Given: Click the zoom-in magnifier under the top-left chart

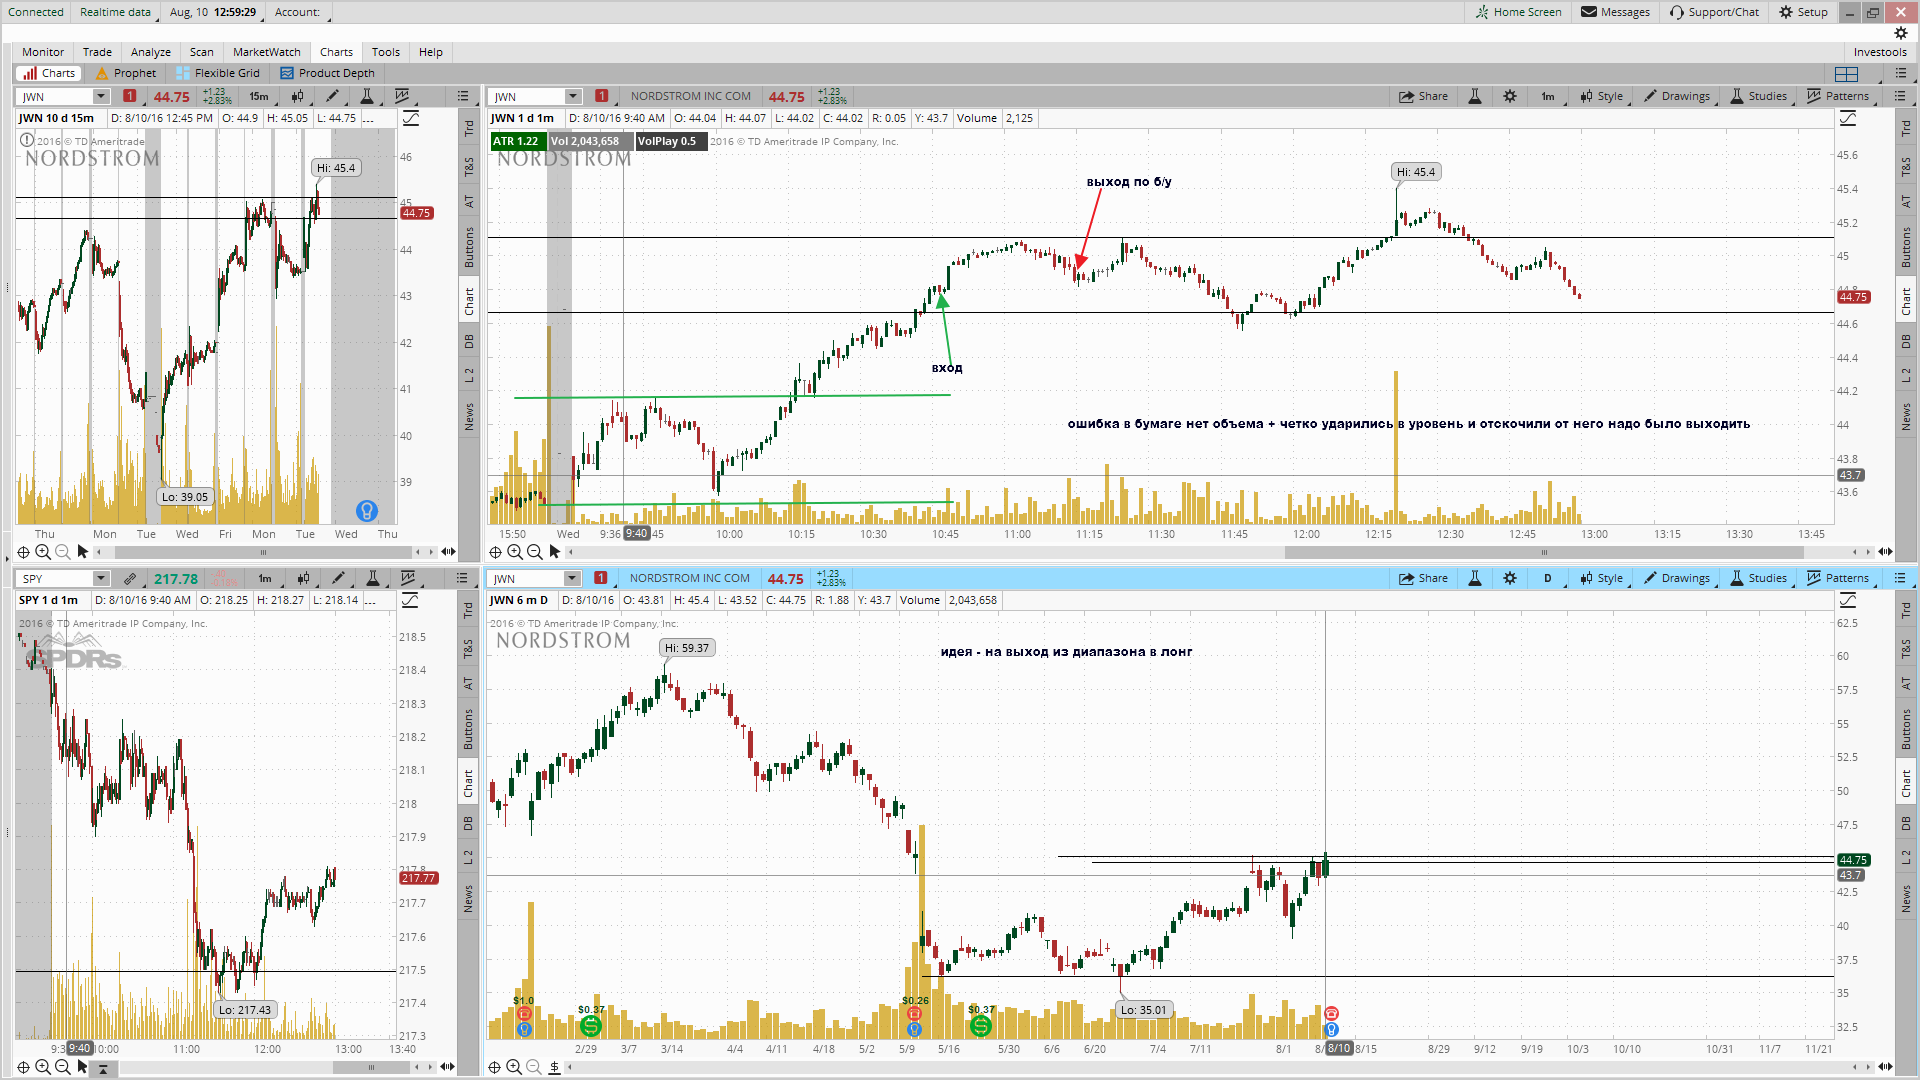Looking at the screenshot, I should pos(43,552).
